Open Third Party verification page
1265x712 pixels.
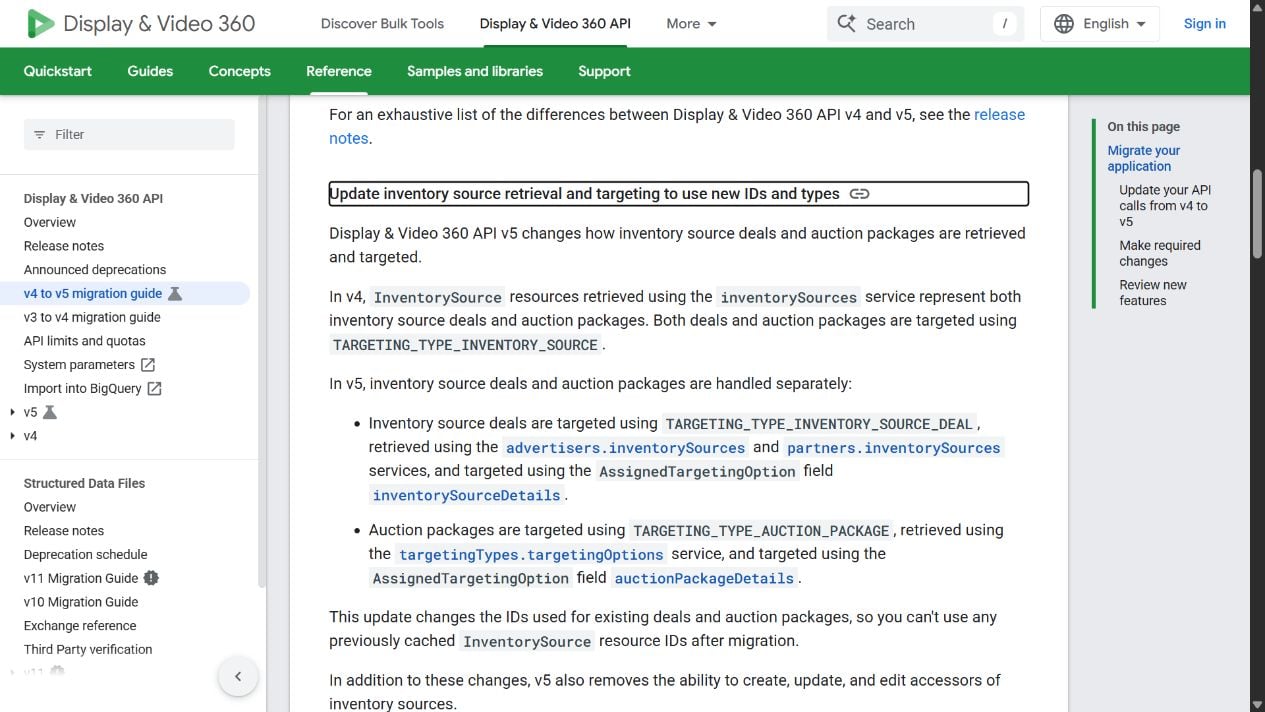tap(88, 650)
